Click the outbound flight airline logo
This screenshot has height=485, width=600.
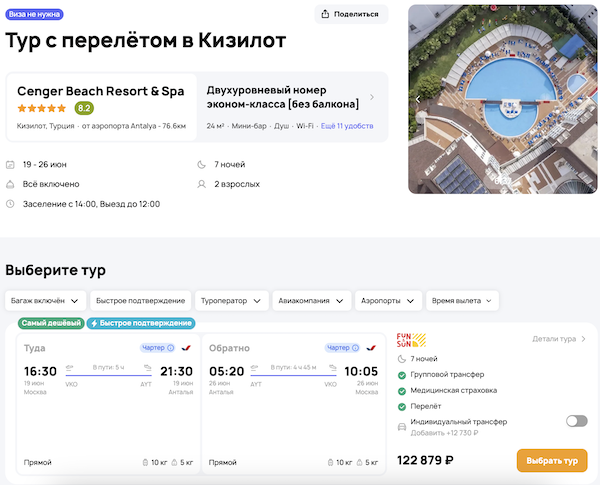pyautogui.click(x=186, y=348)
